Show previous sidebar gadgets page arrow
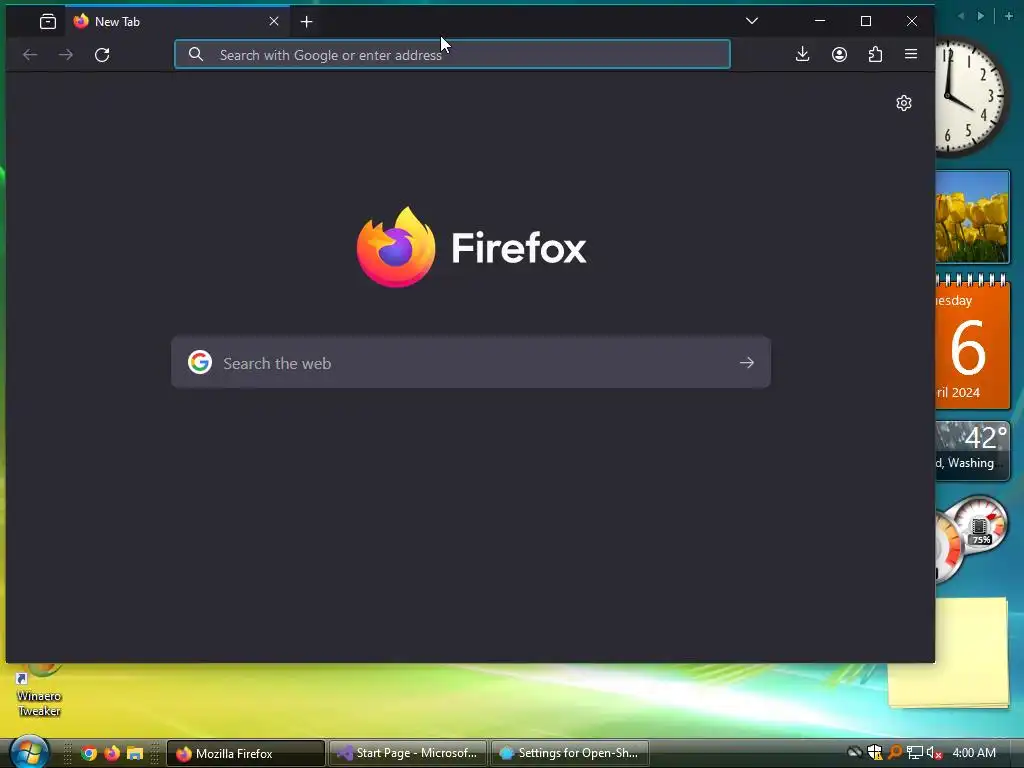This screenshot has height=768, width=1024. point(961,16)
